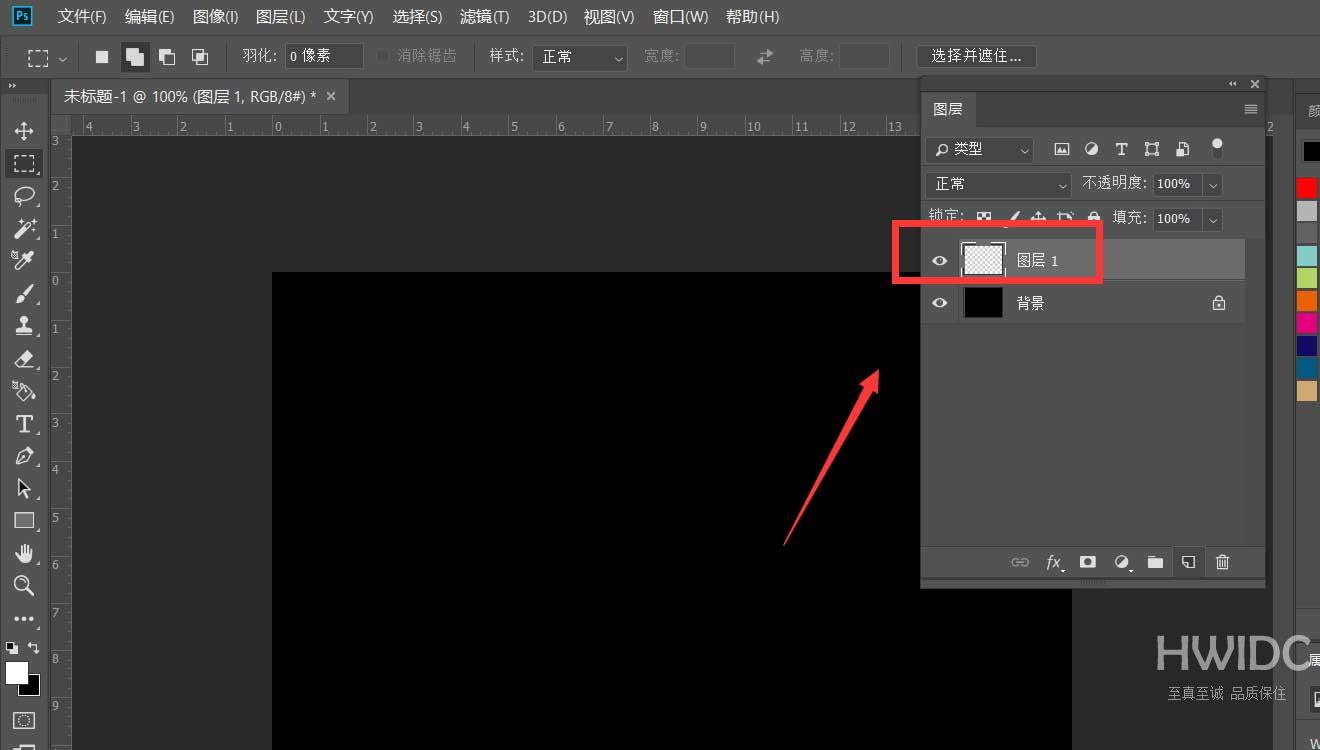The image size is (1320, 750).
Task: Click Intersect with Selection mode button
Action: 200,57
